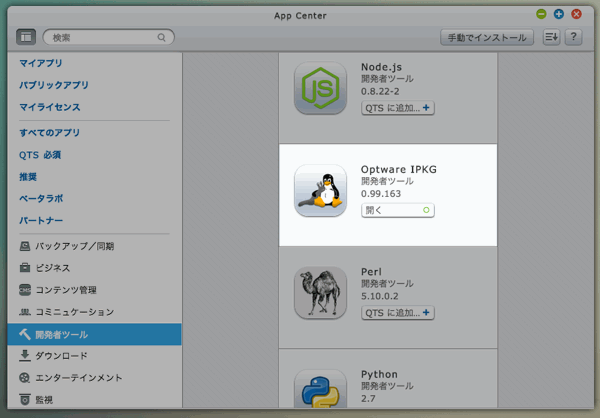Open the sort order icon button
The image size is (600, 418).
(x=551, y=37)
